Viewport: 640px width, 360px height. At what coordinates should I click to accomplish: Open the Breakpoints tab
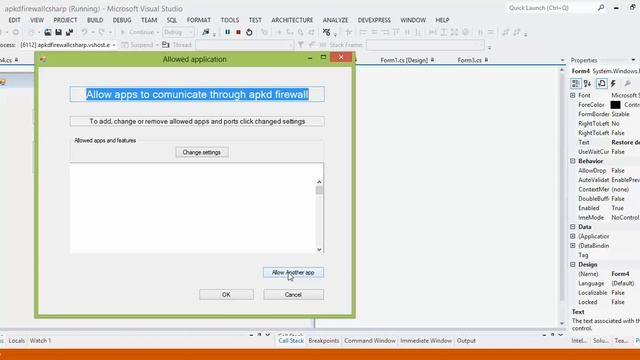pos(324,340)
